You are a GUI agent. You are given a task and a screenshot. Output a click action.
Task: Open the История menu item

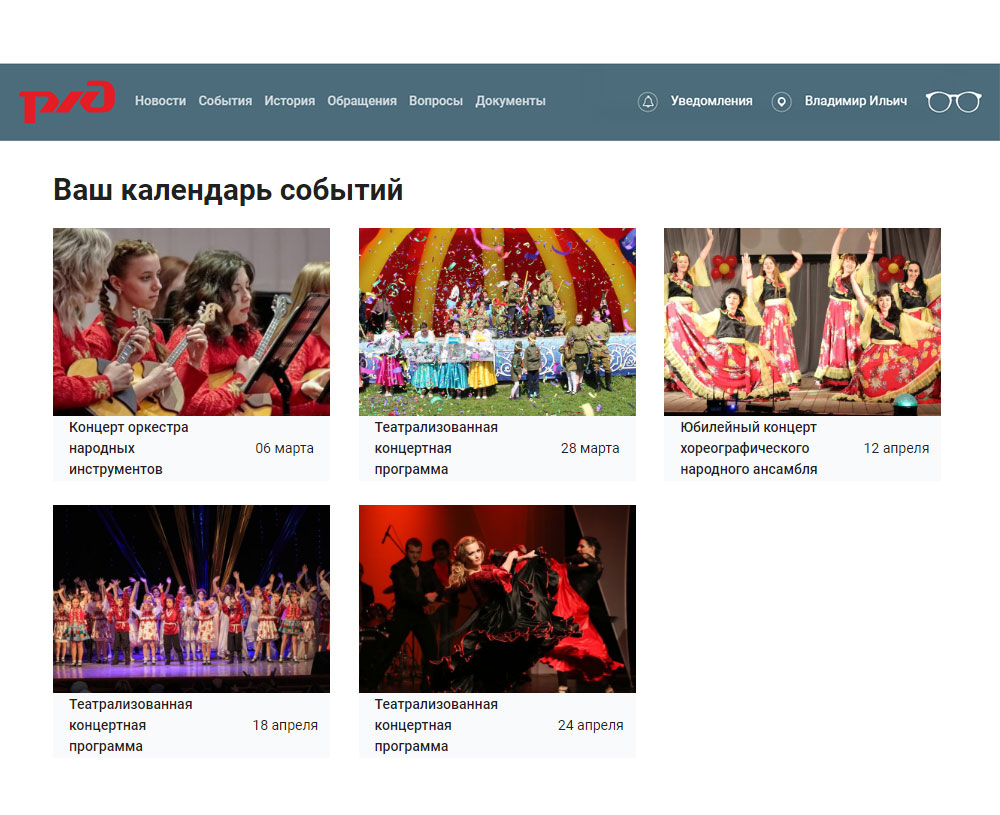tap(289, 101)
